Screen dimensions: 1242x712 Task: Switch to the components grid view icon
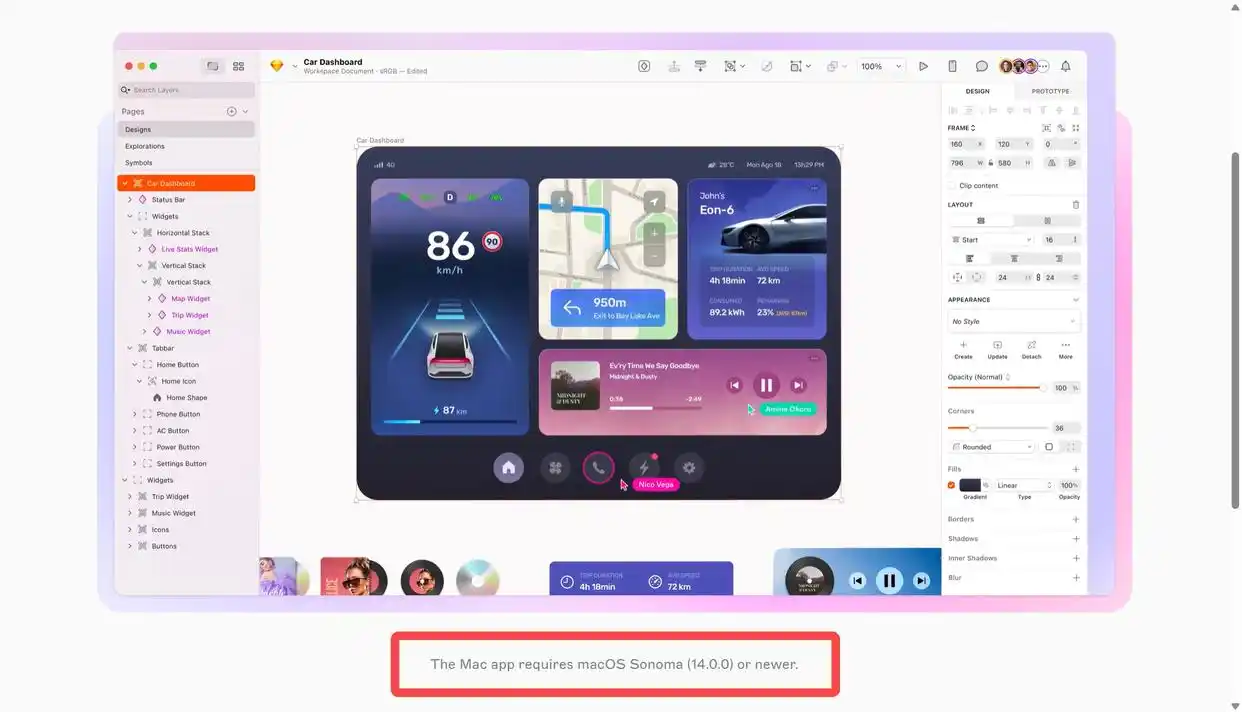coord(238,66)
